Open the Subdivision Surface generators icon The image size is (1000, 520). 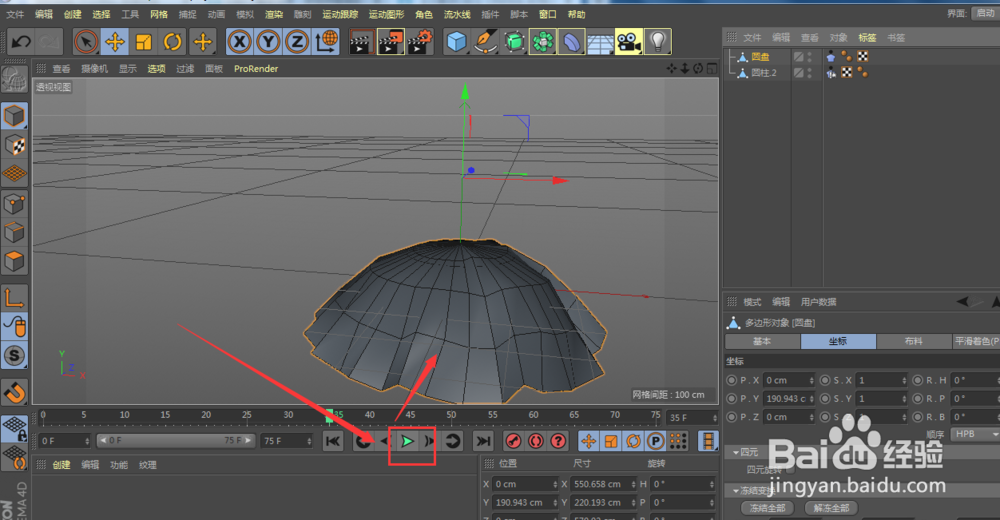click(x=514, y=42)
